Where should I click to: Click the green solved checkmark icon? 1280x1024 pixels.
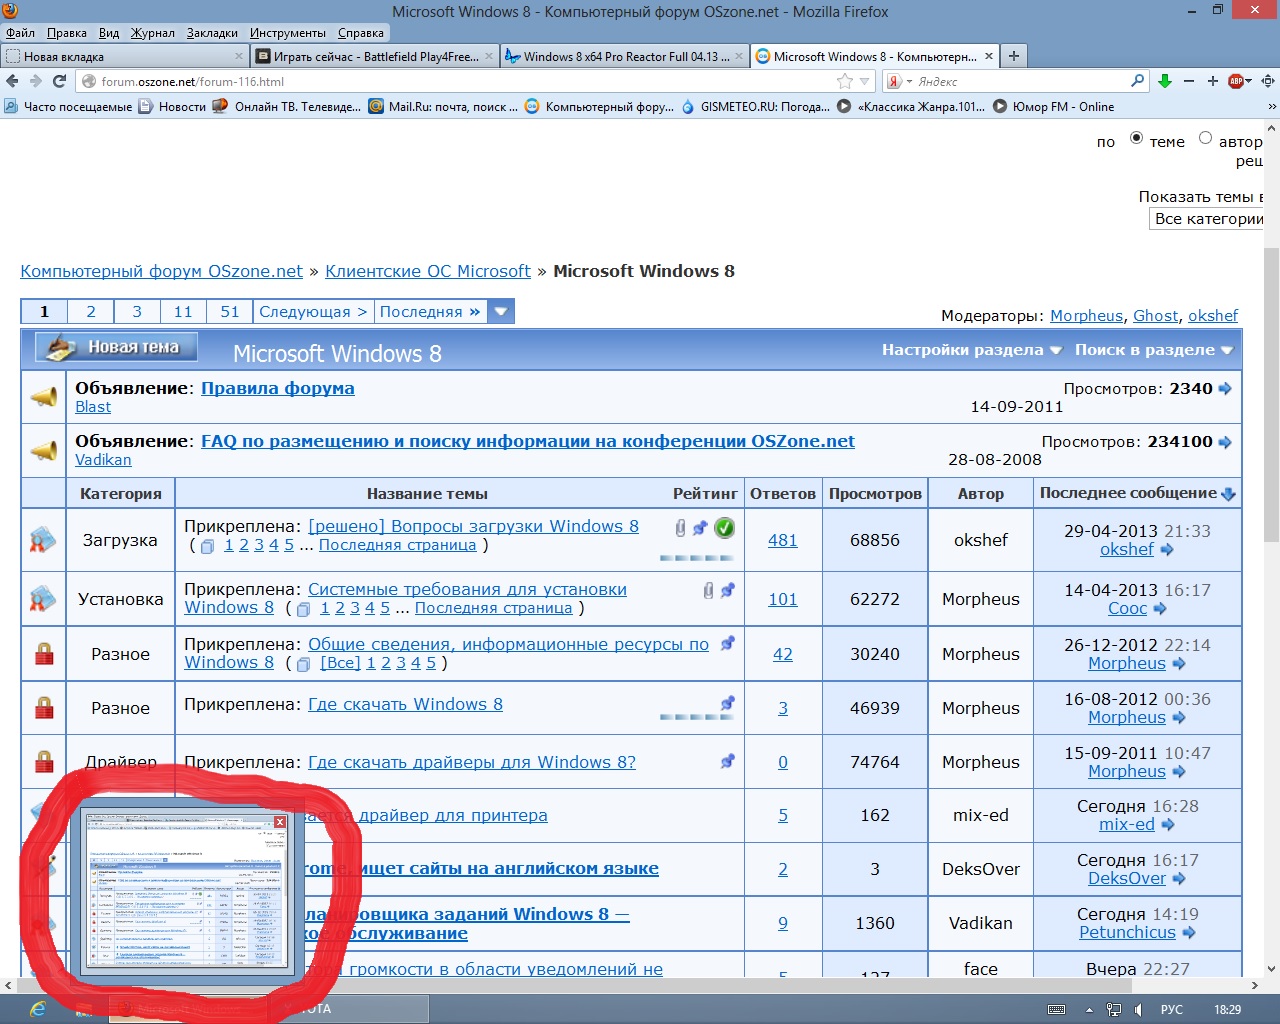[x=725, y=528]
